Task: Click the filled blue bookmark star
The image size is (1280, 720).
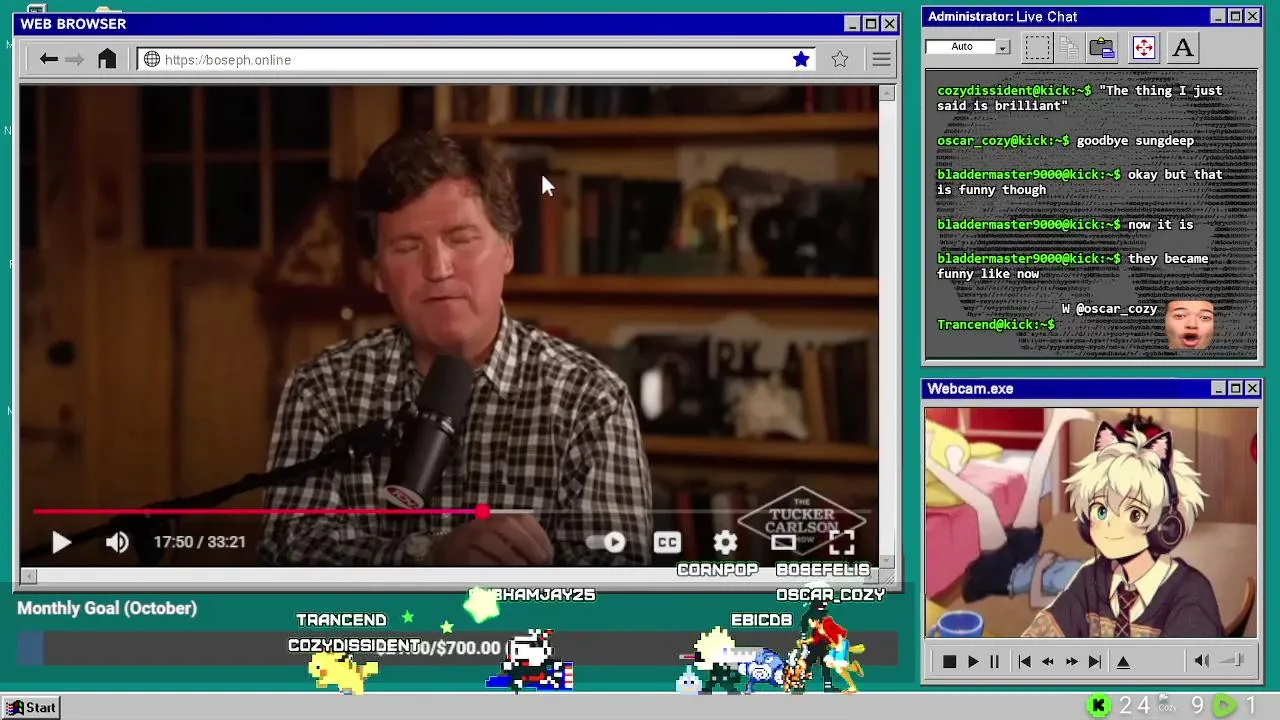Action: pos(801,59)
